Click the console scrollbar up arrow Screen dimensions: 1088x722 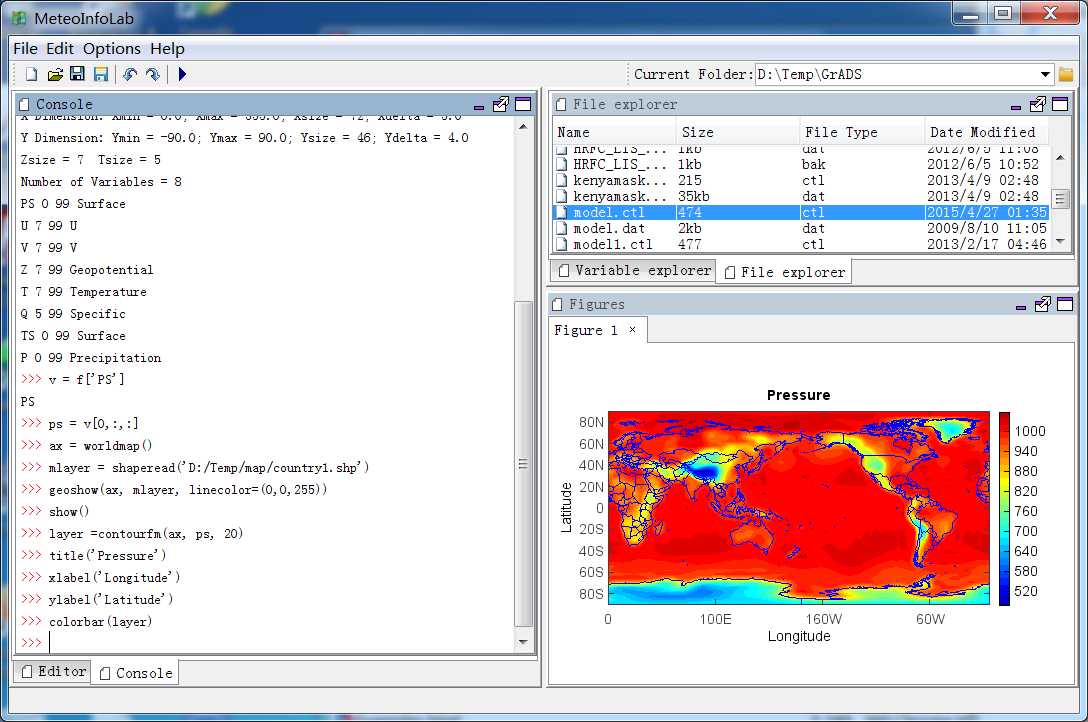pyautogui.click(x=523, y=127)
